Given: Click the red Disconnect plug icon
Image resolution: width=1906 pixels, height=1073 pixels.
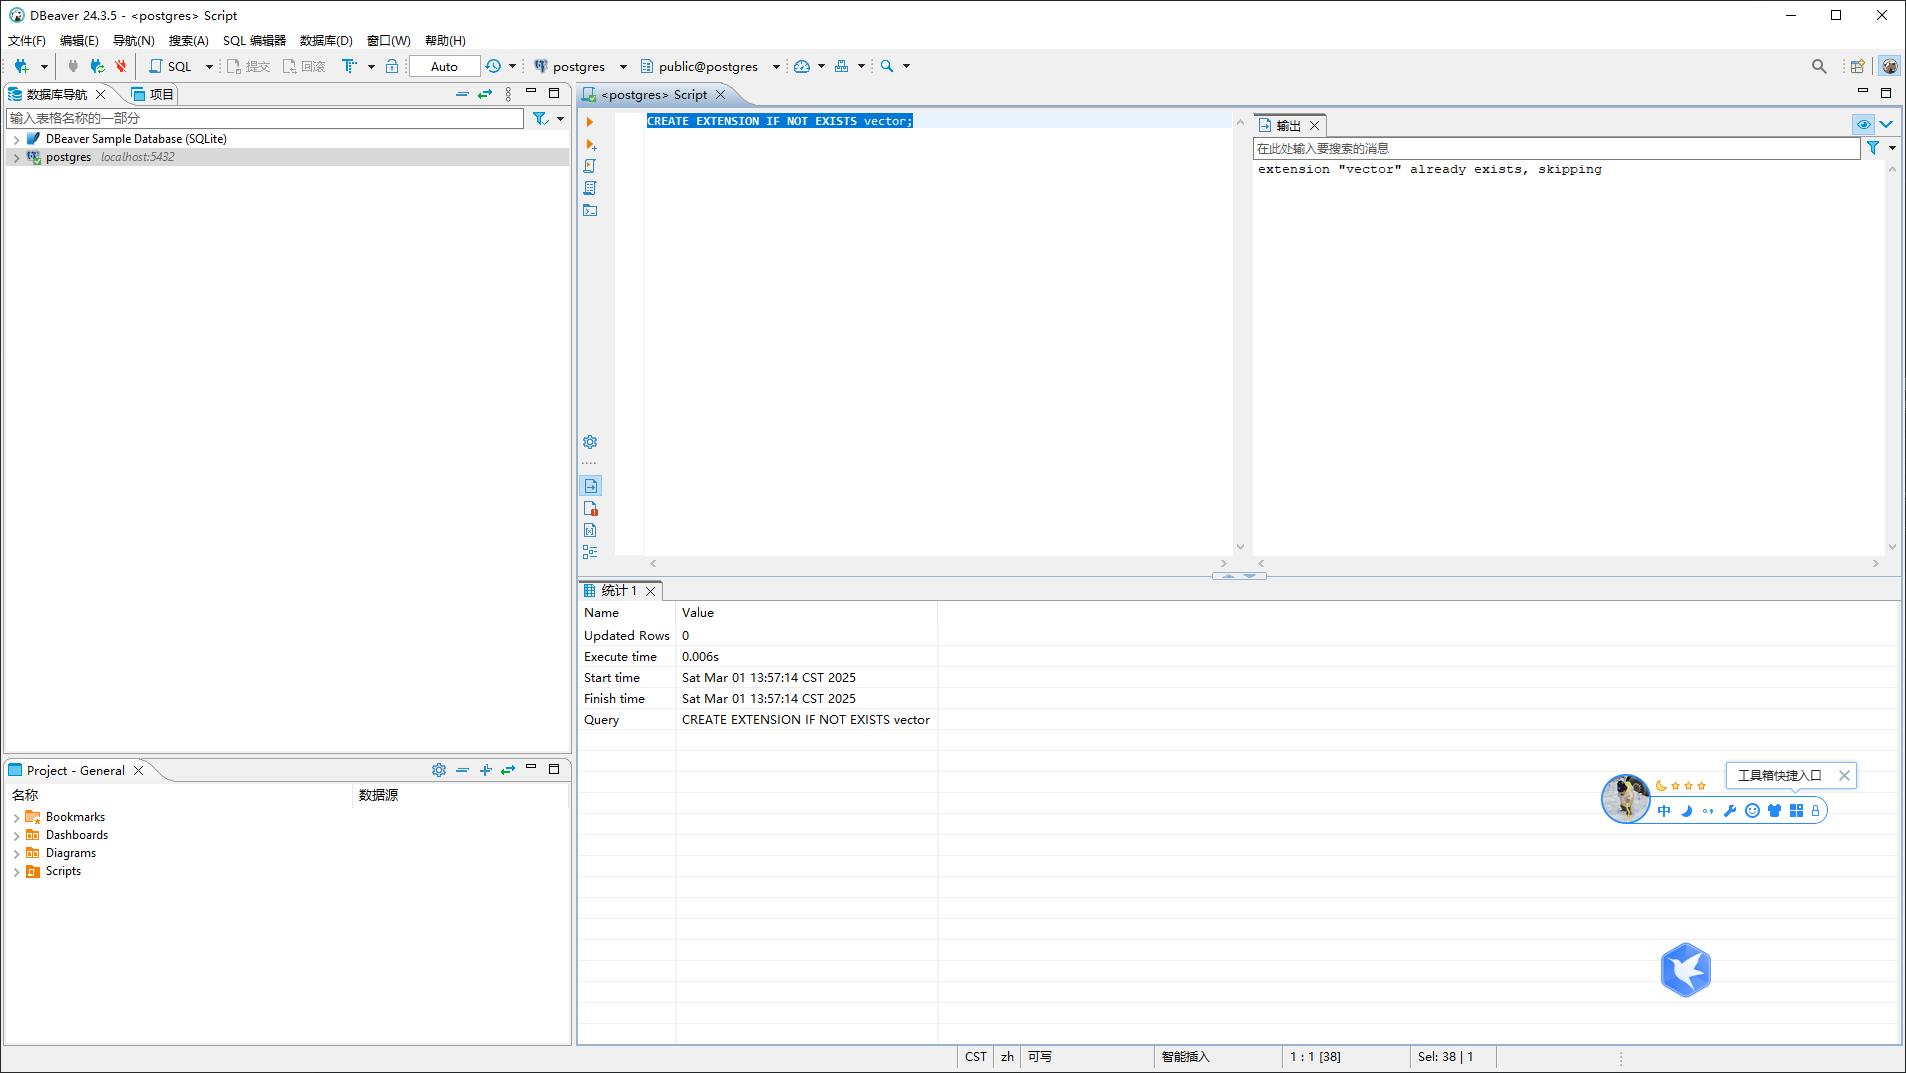Looking at the screenshot, I should (x=121, y=66).
